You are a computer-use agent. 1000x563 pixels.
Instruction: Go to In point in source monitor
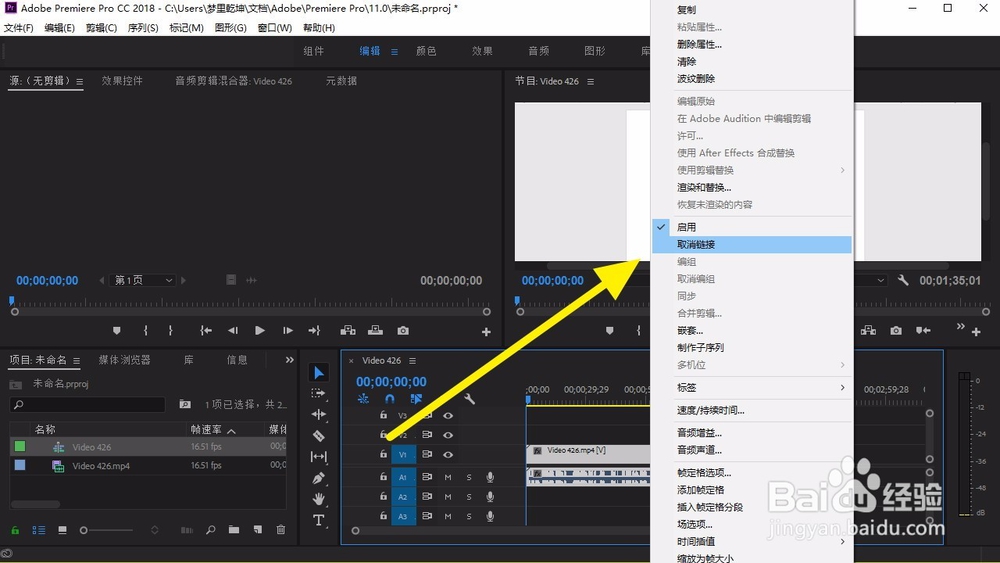205,330
